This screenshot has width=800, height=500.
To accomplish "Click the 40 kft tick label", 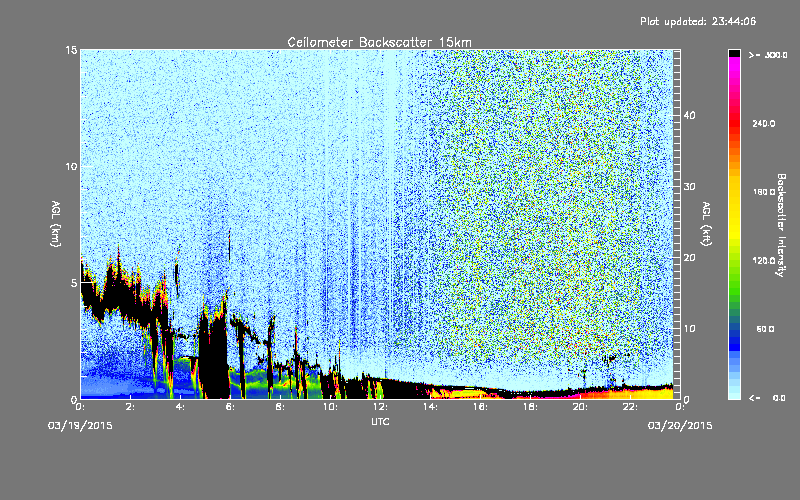I will [689, 115].
